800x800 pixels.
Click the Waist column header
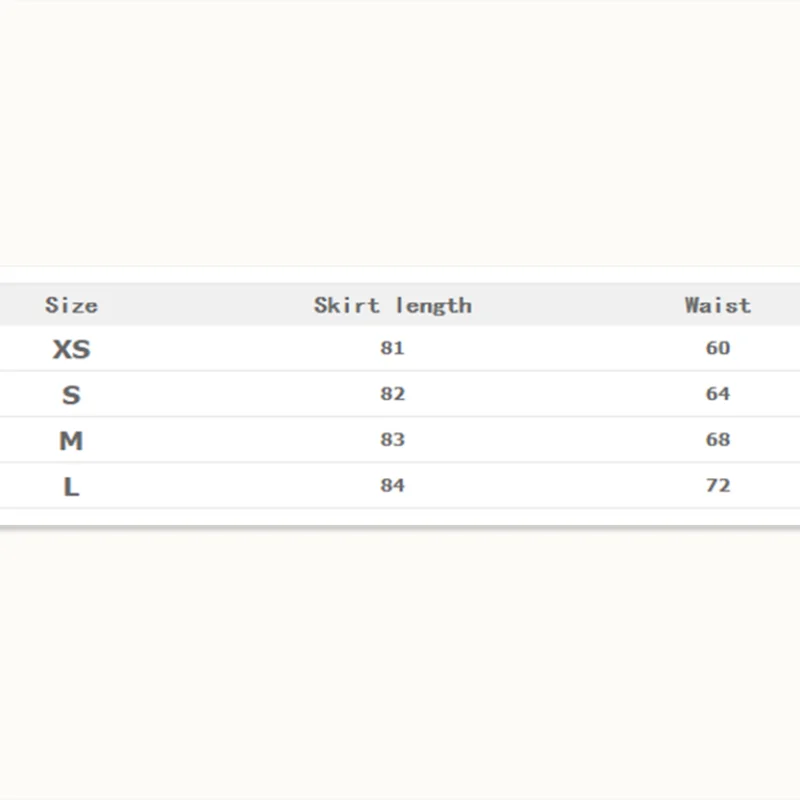tap(717, 305)
